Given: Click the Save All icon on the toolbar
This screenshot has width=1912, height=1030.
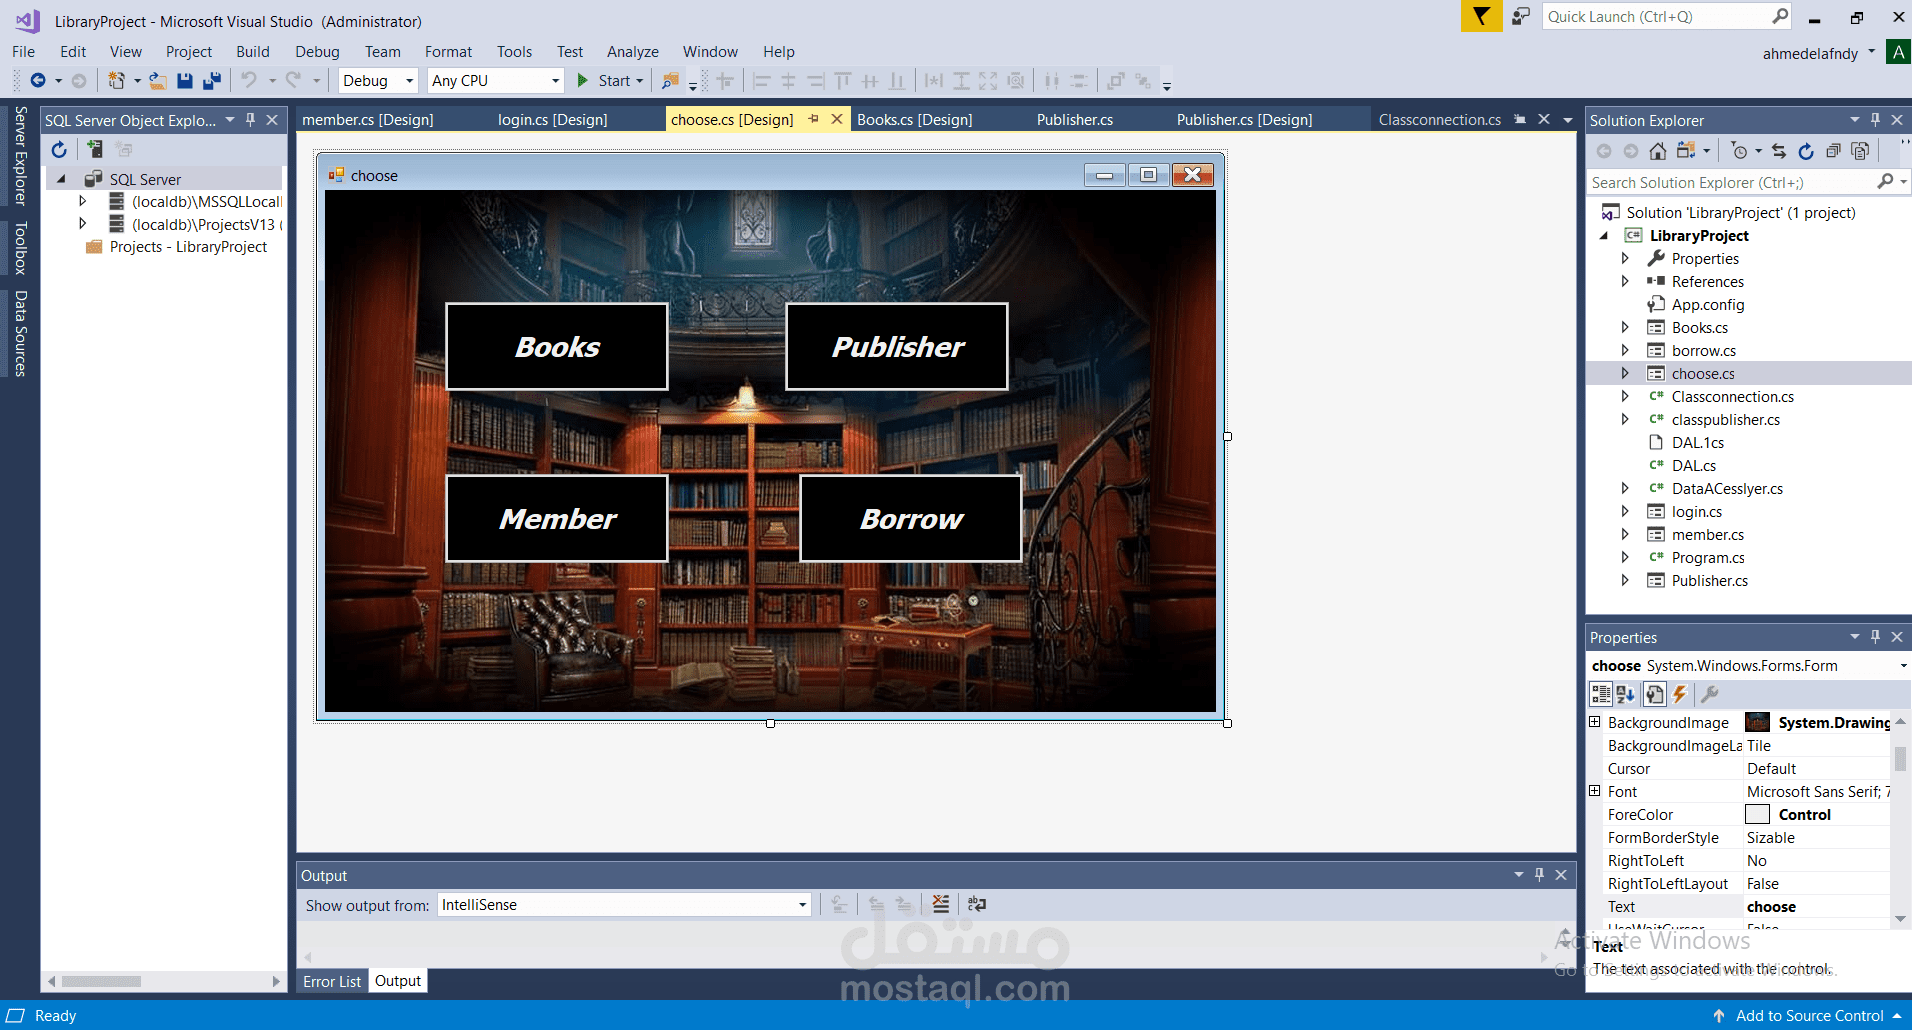Looking at the screenshot, I should 211,80.
